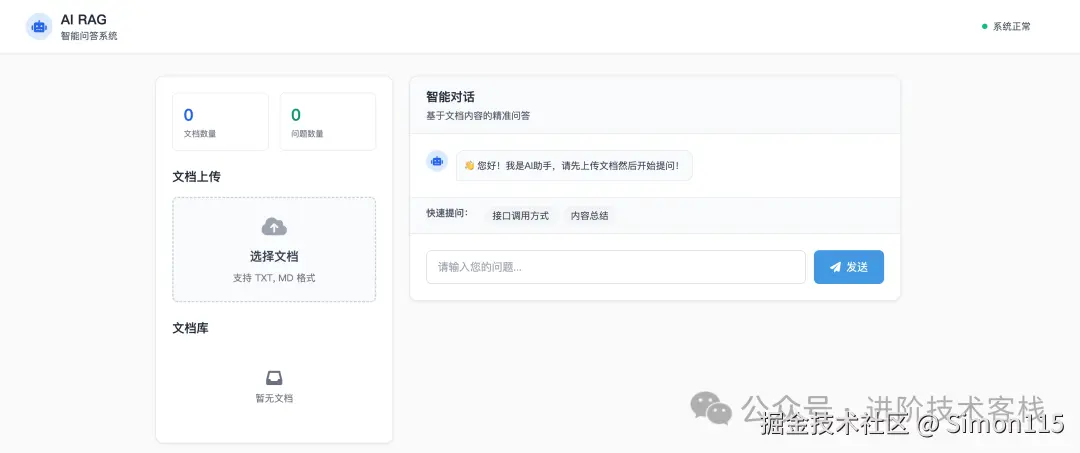Image resolution: width=1080 pixels, height=453 pixels.
Task: Click the chat assistant robot avatar
Action: (437, 161)
